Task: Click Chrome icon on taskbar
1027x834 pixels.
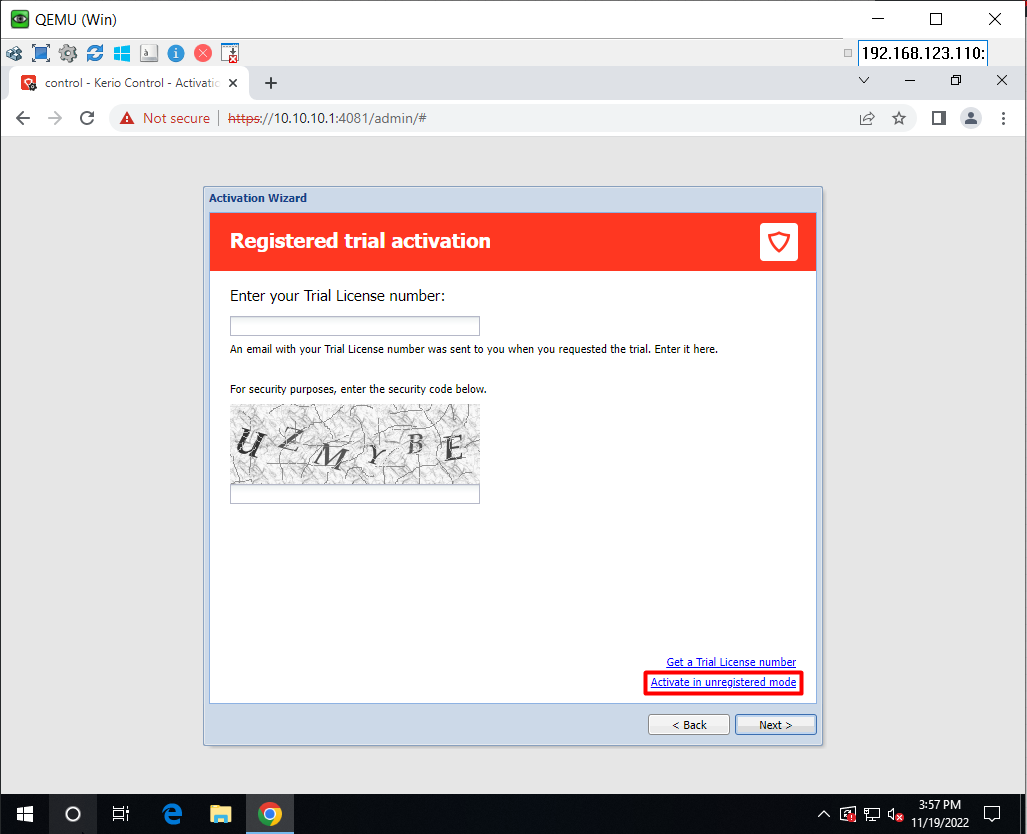Action: point(269,814)
